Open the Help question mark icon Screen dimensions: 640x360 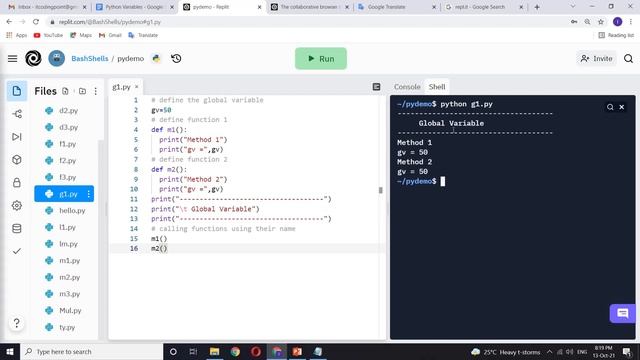(x=17, y=323)
